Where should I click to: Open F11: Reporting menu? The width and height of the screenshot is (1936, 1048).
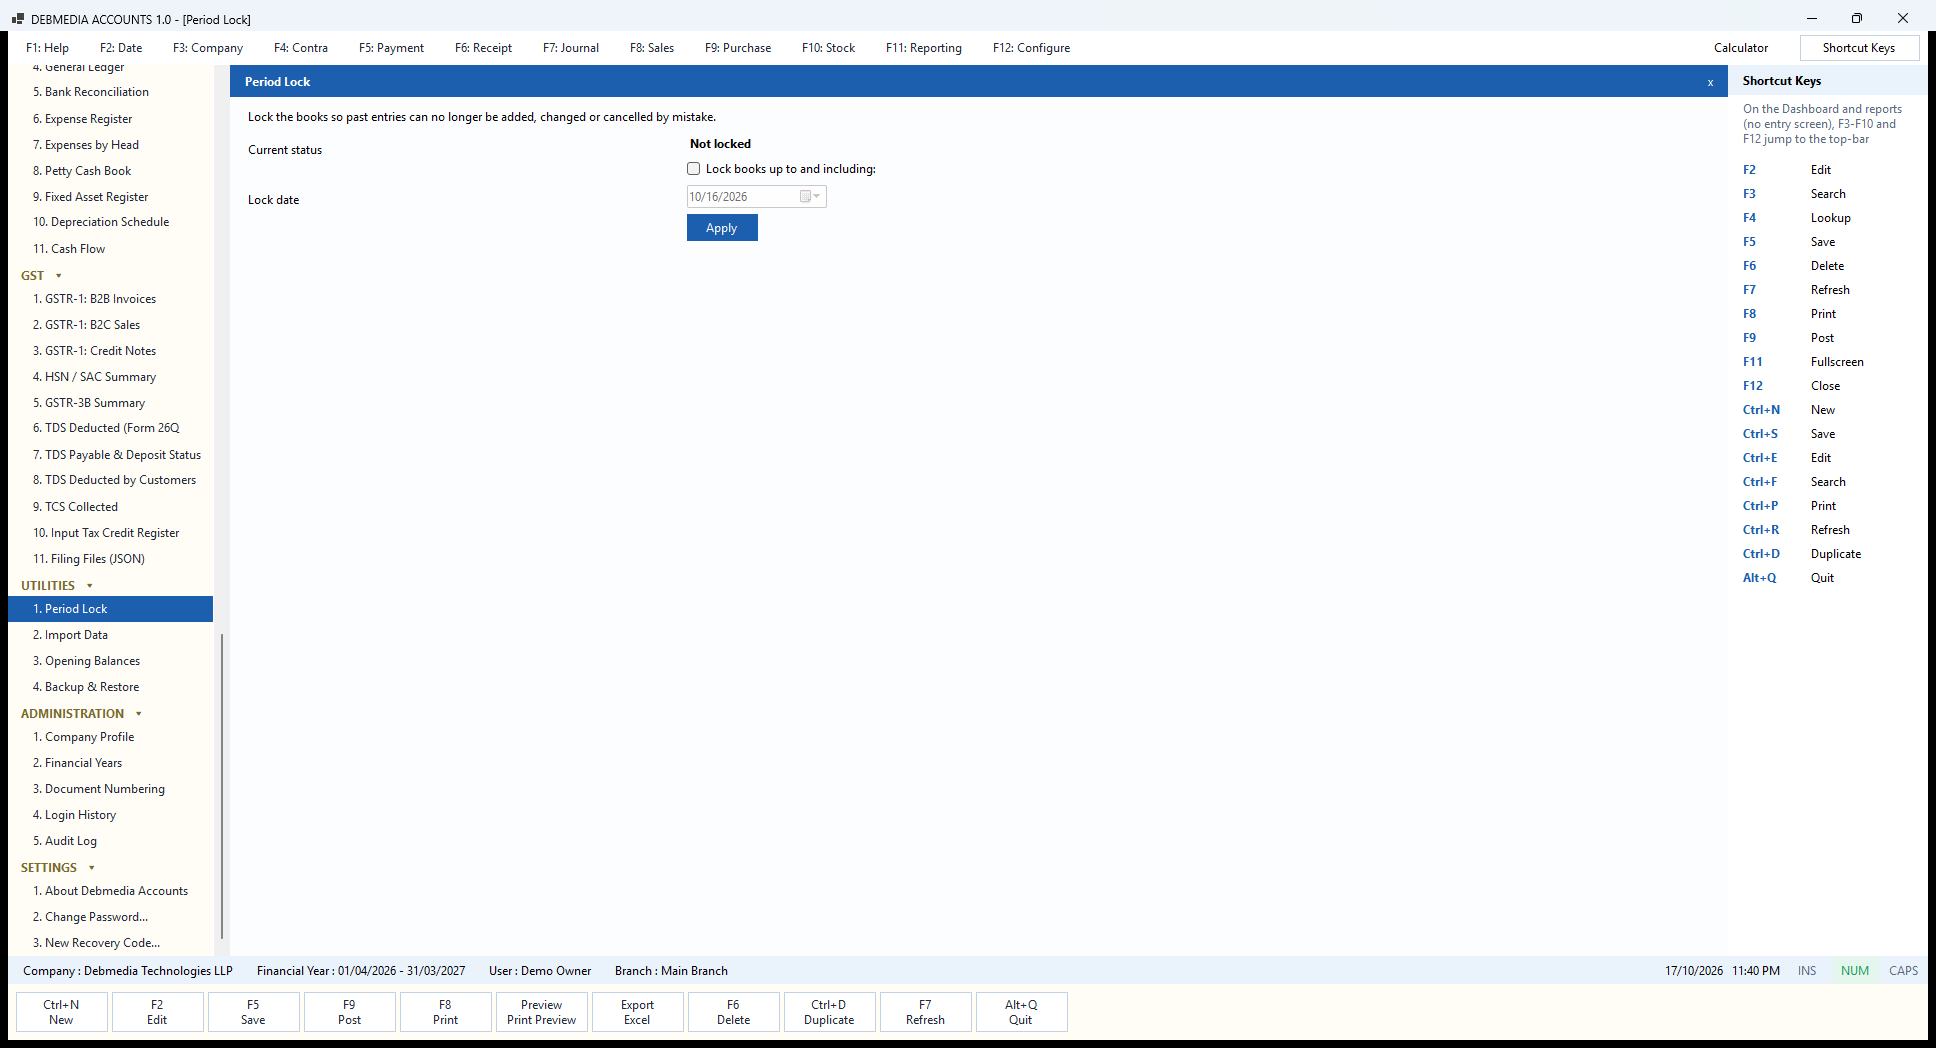(x=924, y=48)
